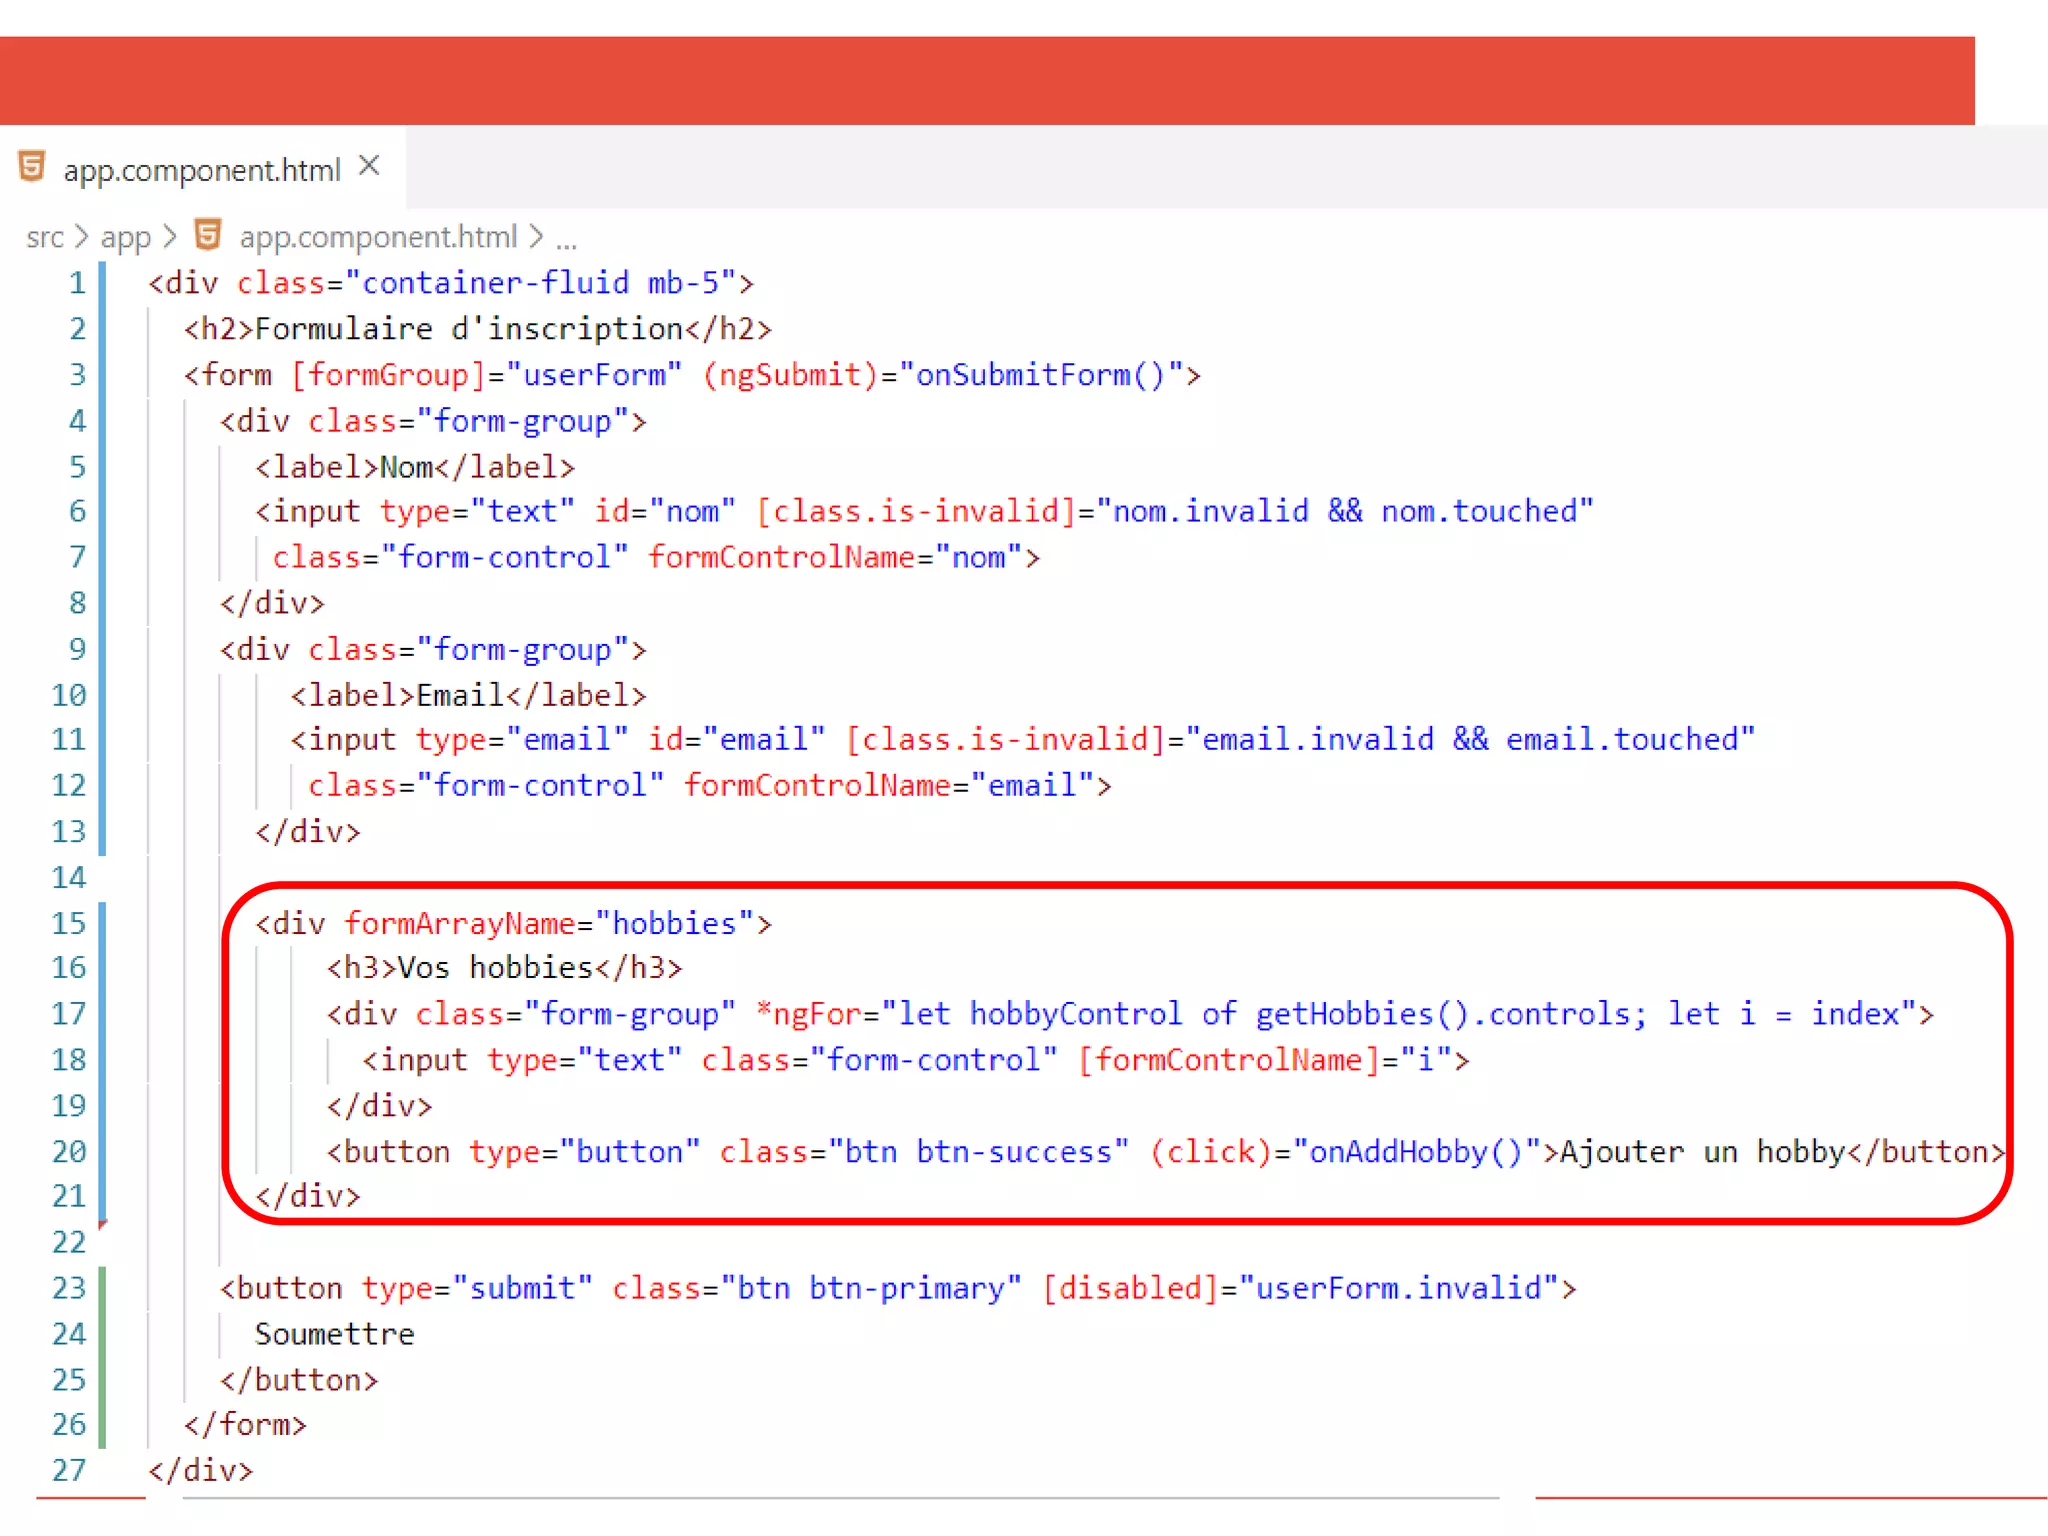The width and height of the screenshot is (2048, 1536).
Task: Close the app.component.html tab
Action: (x=369, y=166)
